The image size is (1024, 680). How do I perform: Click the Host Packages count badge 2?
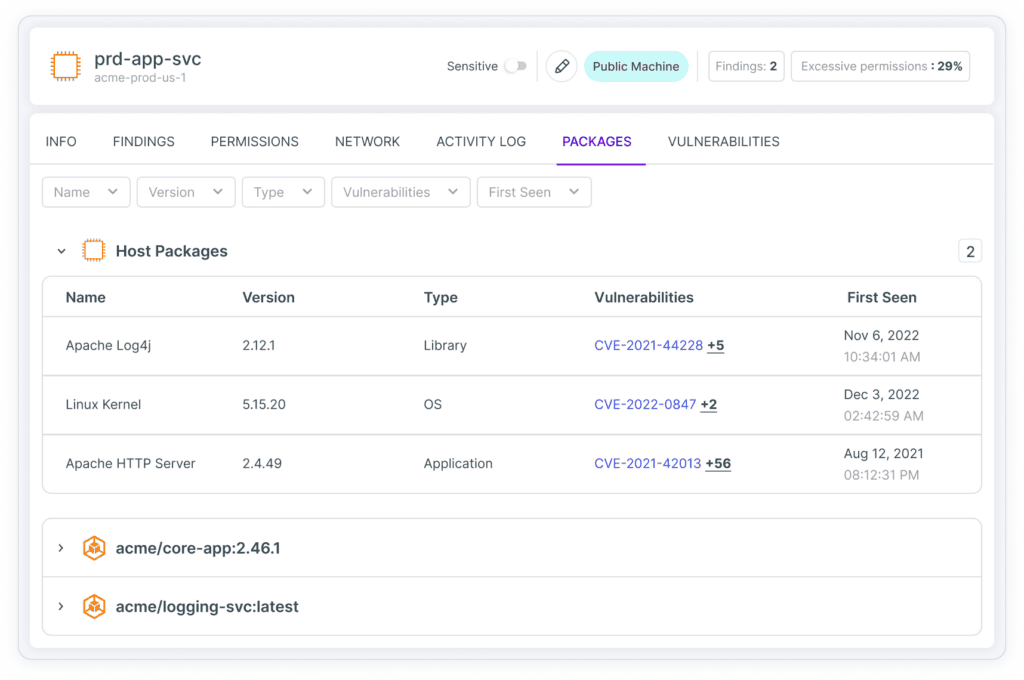[x=970, y=251]
